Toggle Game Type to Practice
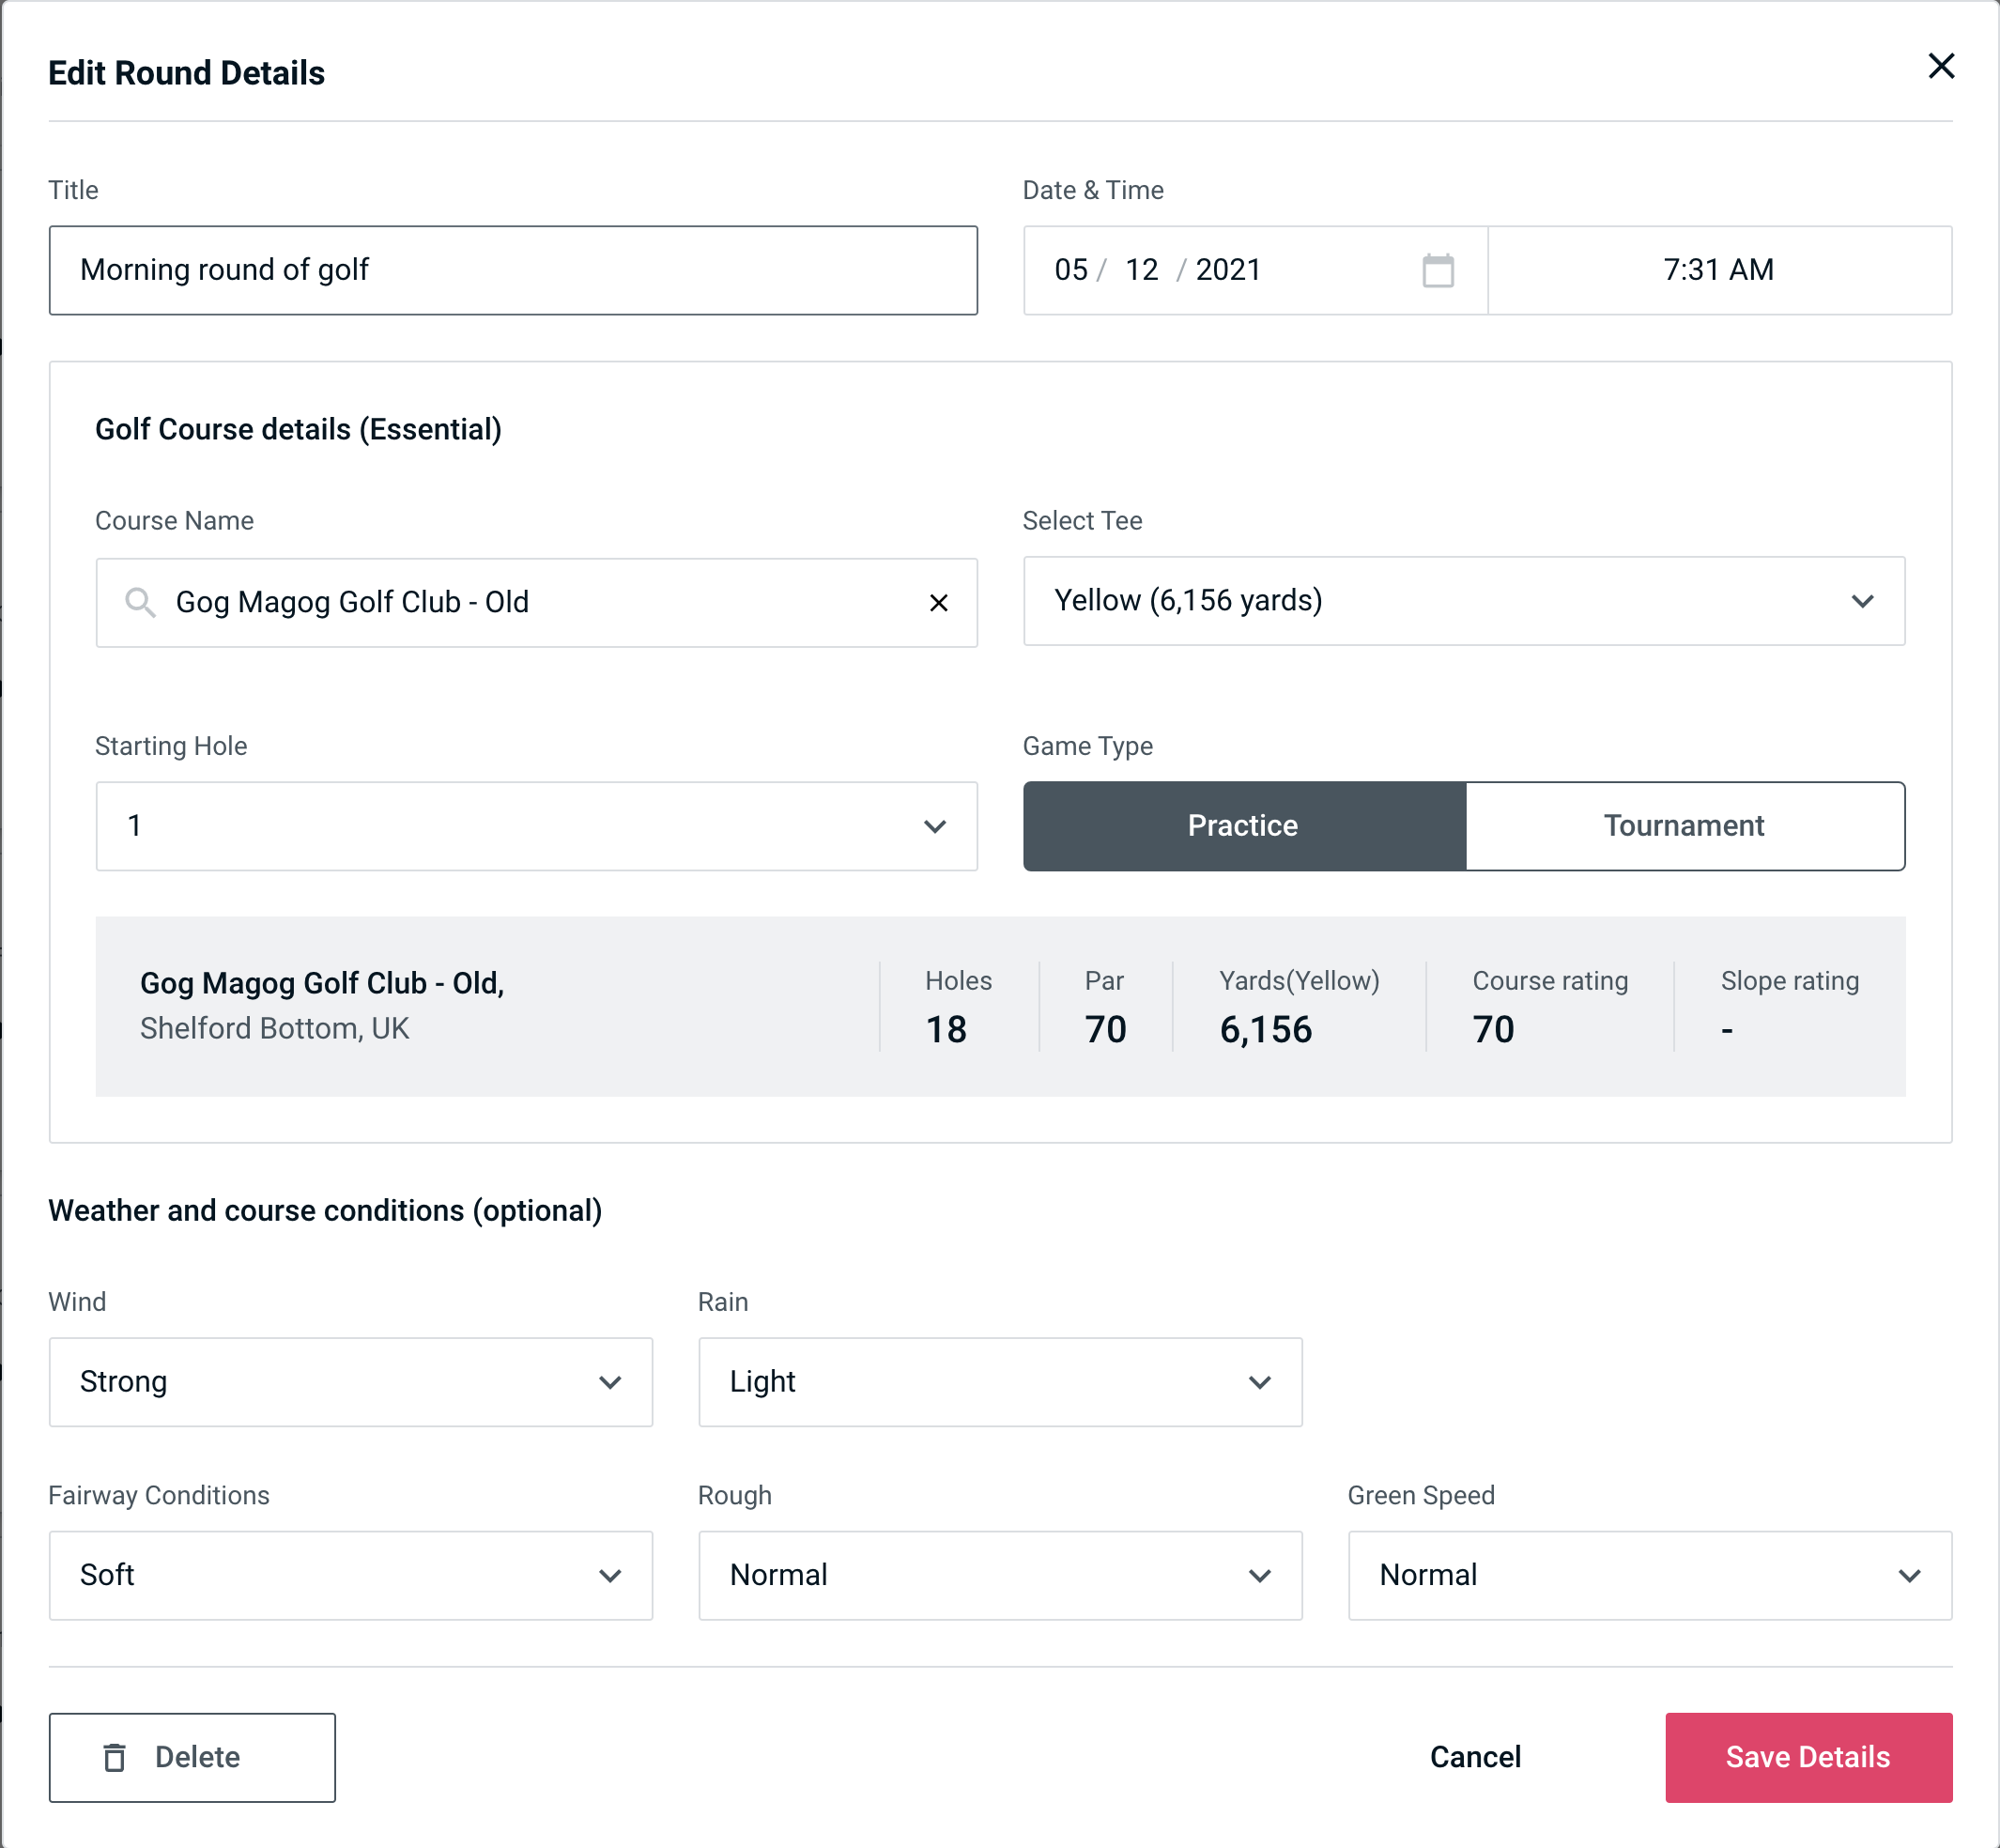The width and height of the screenshot is (2000, 1848). click(x=1244, y=825)
